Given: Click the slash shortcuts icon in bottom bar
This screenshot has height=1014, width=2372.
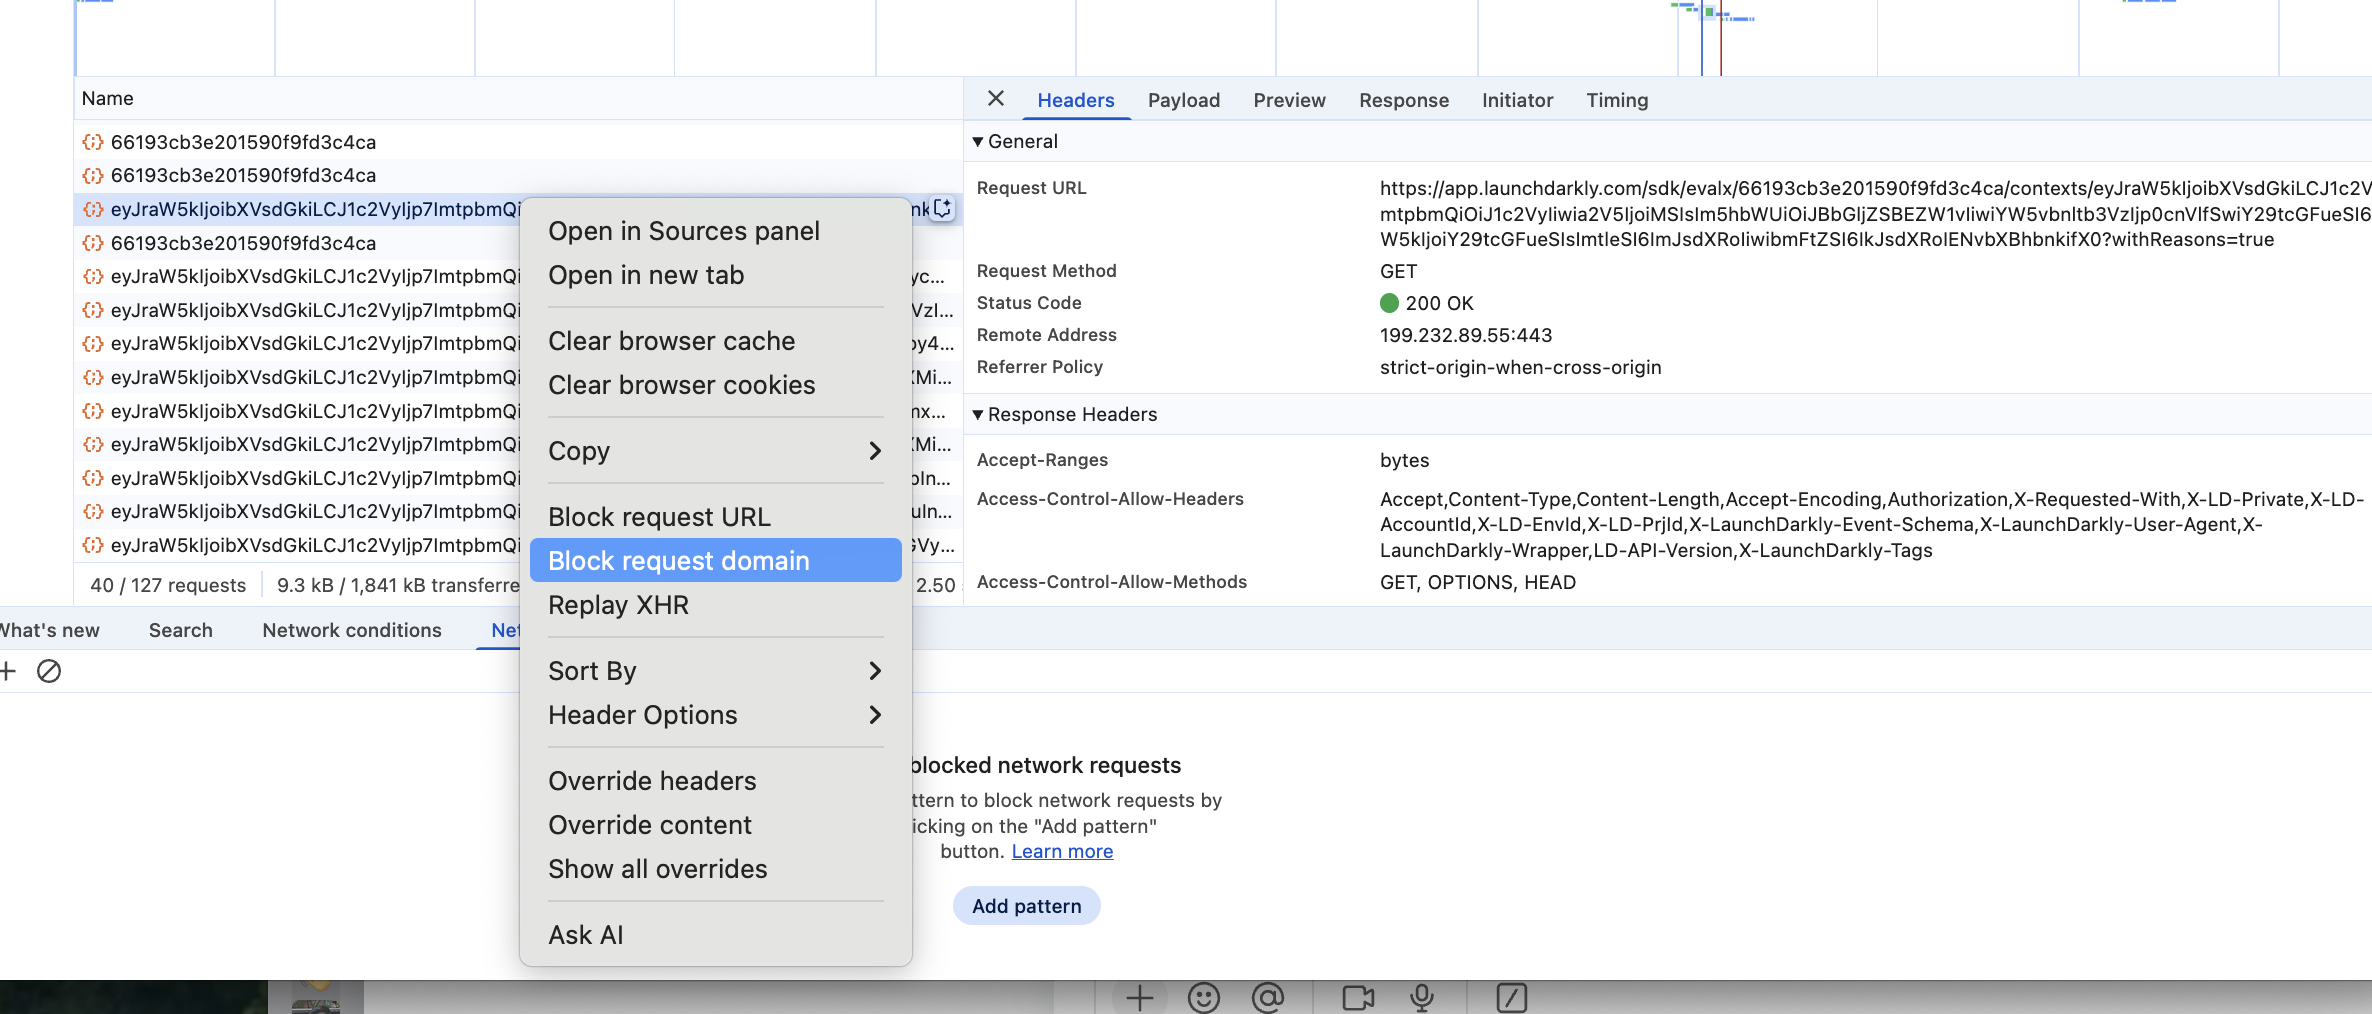Looking at the screenshot, I should tap(1511, 997).
